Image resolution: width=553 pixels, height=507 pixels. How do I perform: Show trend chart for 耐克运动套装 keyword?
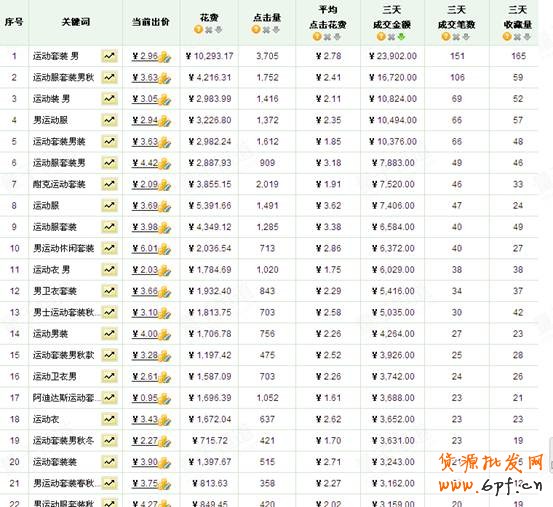click(109, 184)
